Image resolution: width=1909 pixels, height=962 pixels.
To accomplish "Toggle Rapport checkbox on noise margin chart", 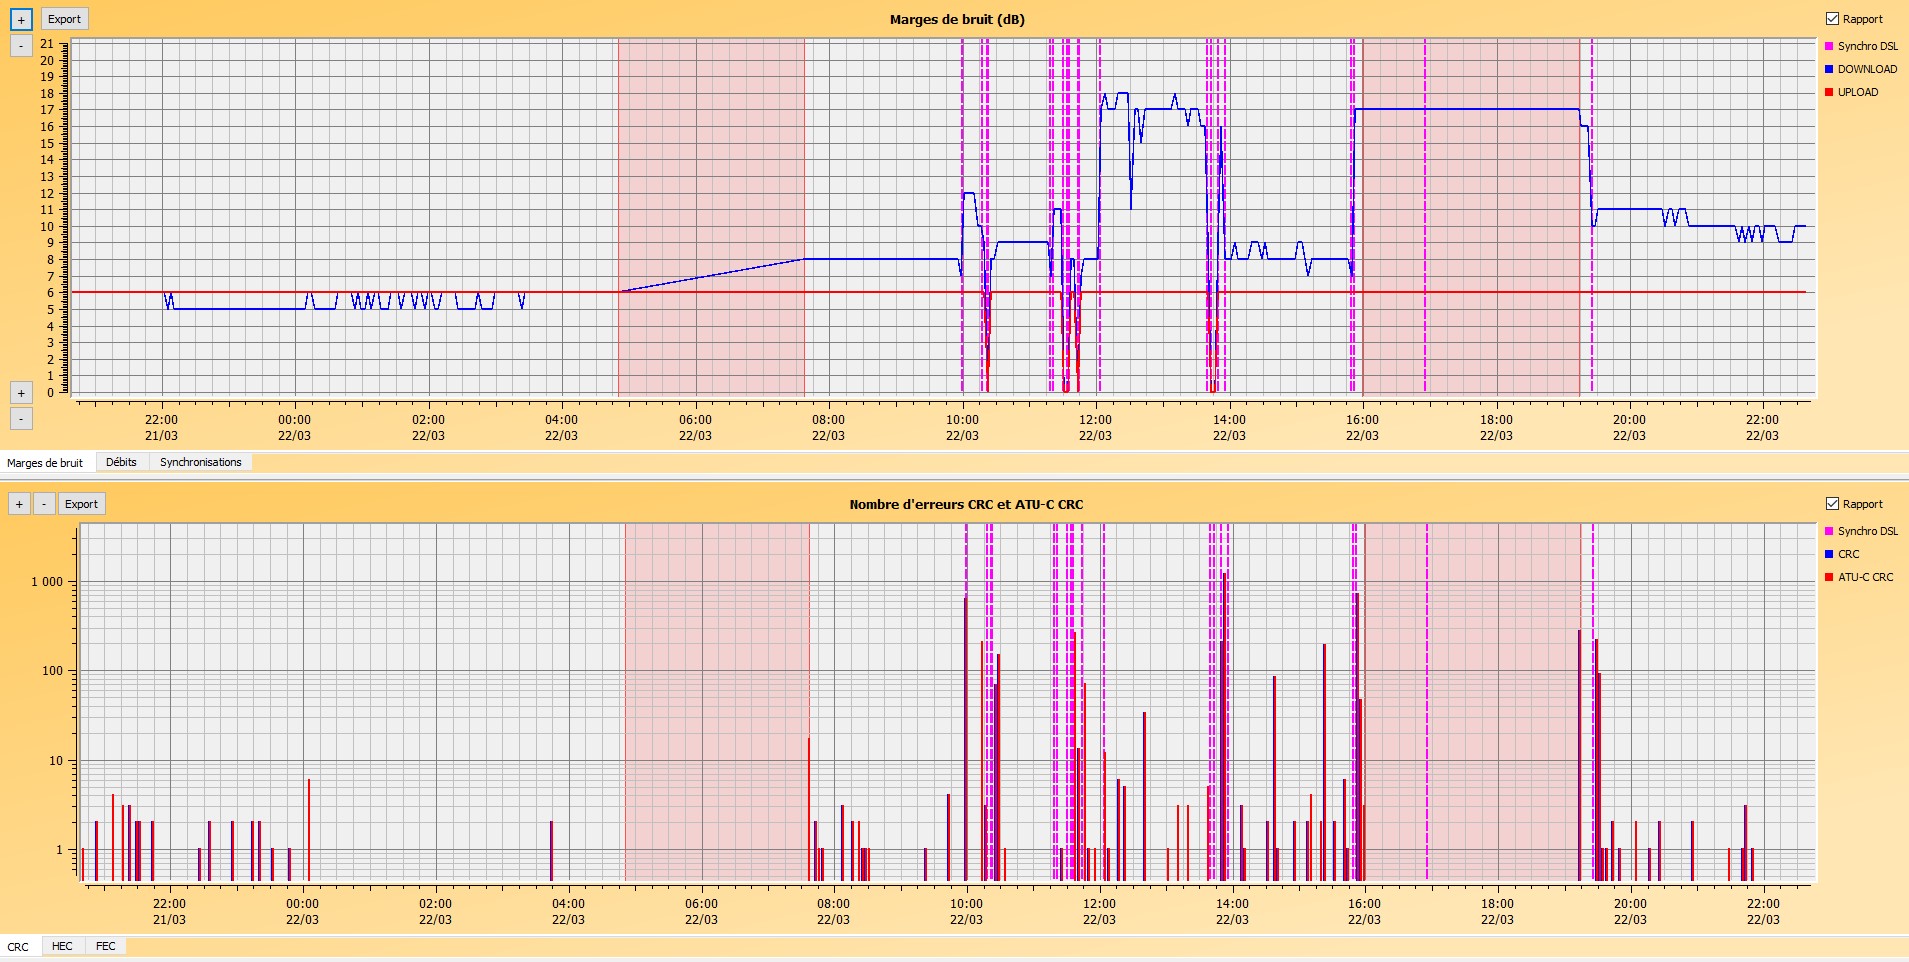I will pos(1832,19).
